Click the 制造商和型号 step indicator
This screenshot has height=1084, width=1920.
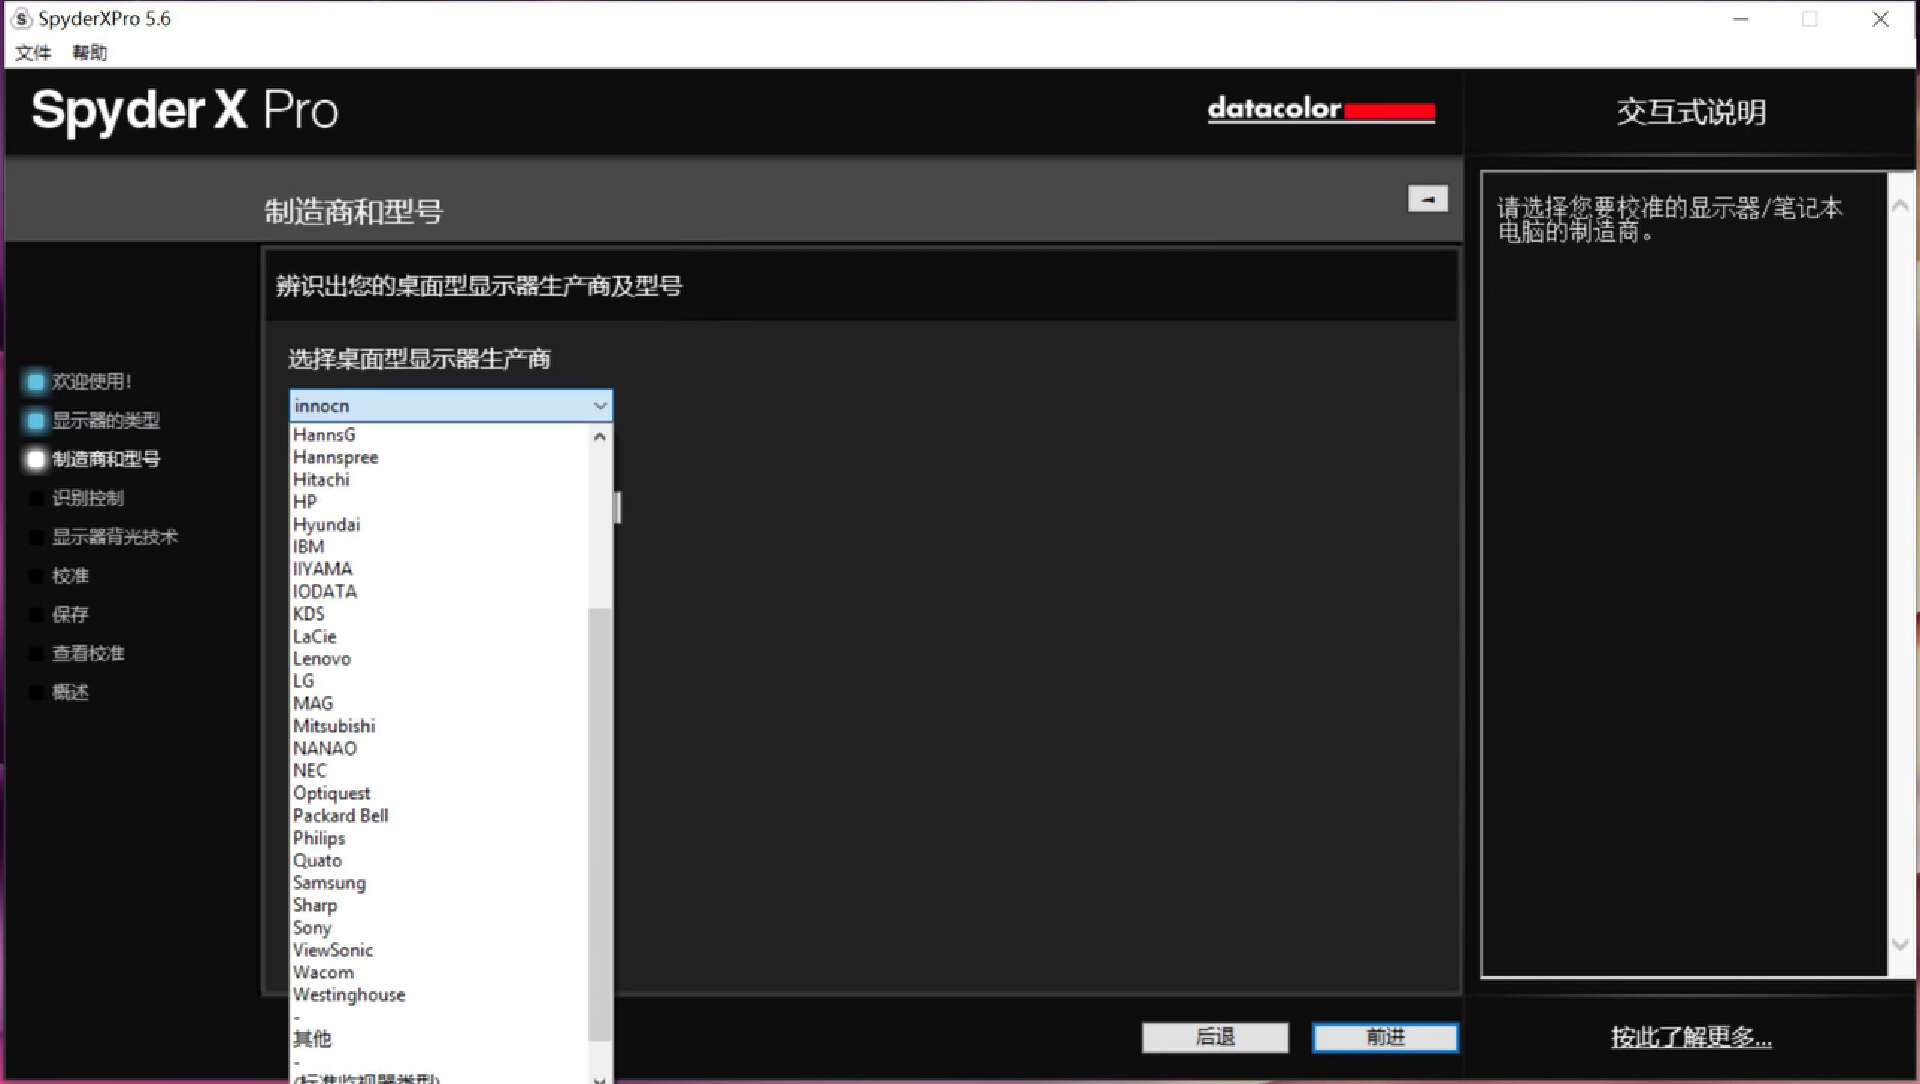click(x=36, y=459)
